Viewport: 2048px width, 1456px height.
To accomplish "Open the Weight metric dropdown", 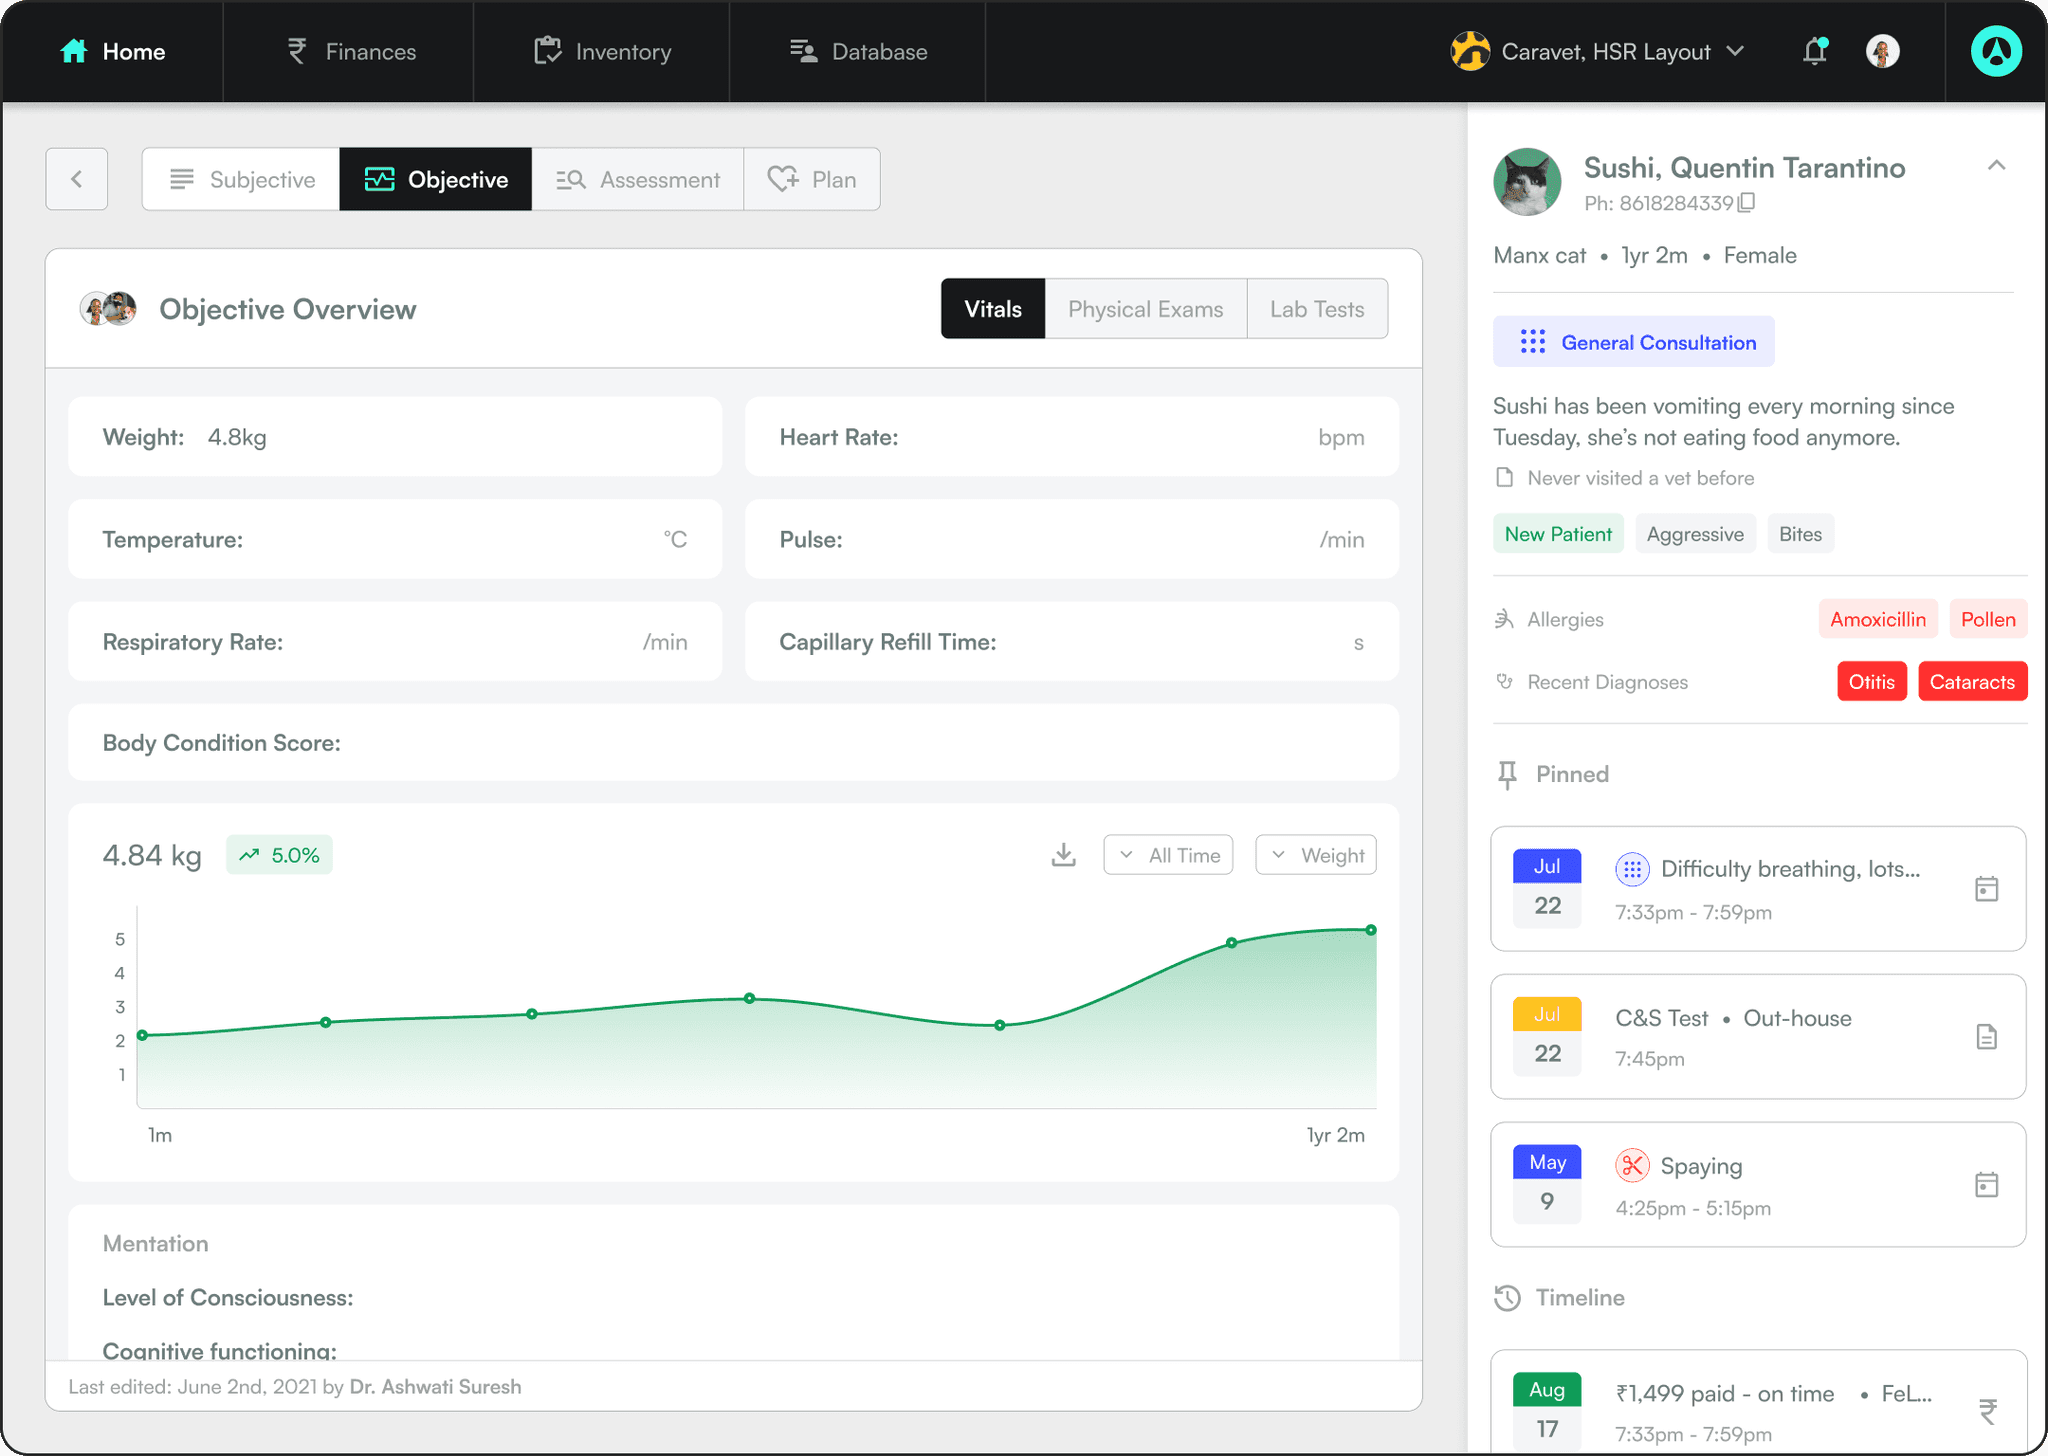I will click(x=1315, y=855).
